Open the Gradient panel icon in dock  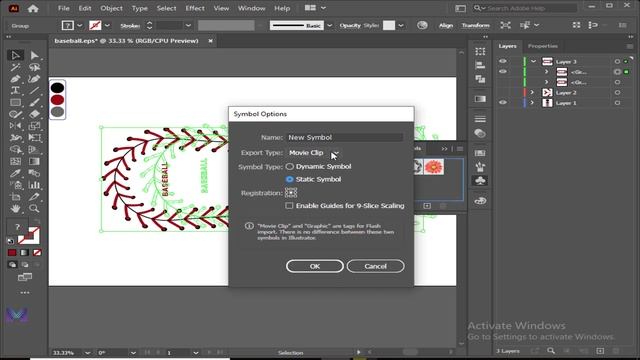click(480, 99)
